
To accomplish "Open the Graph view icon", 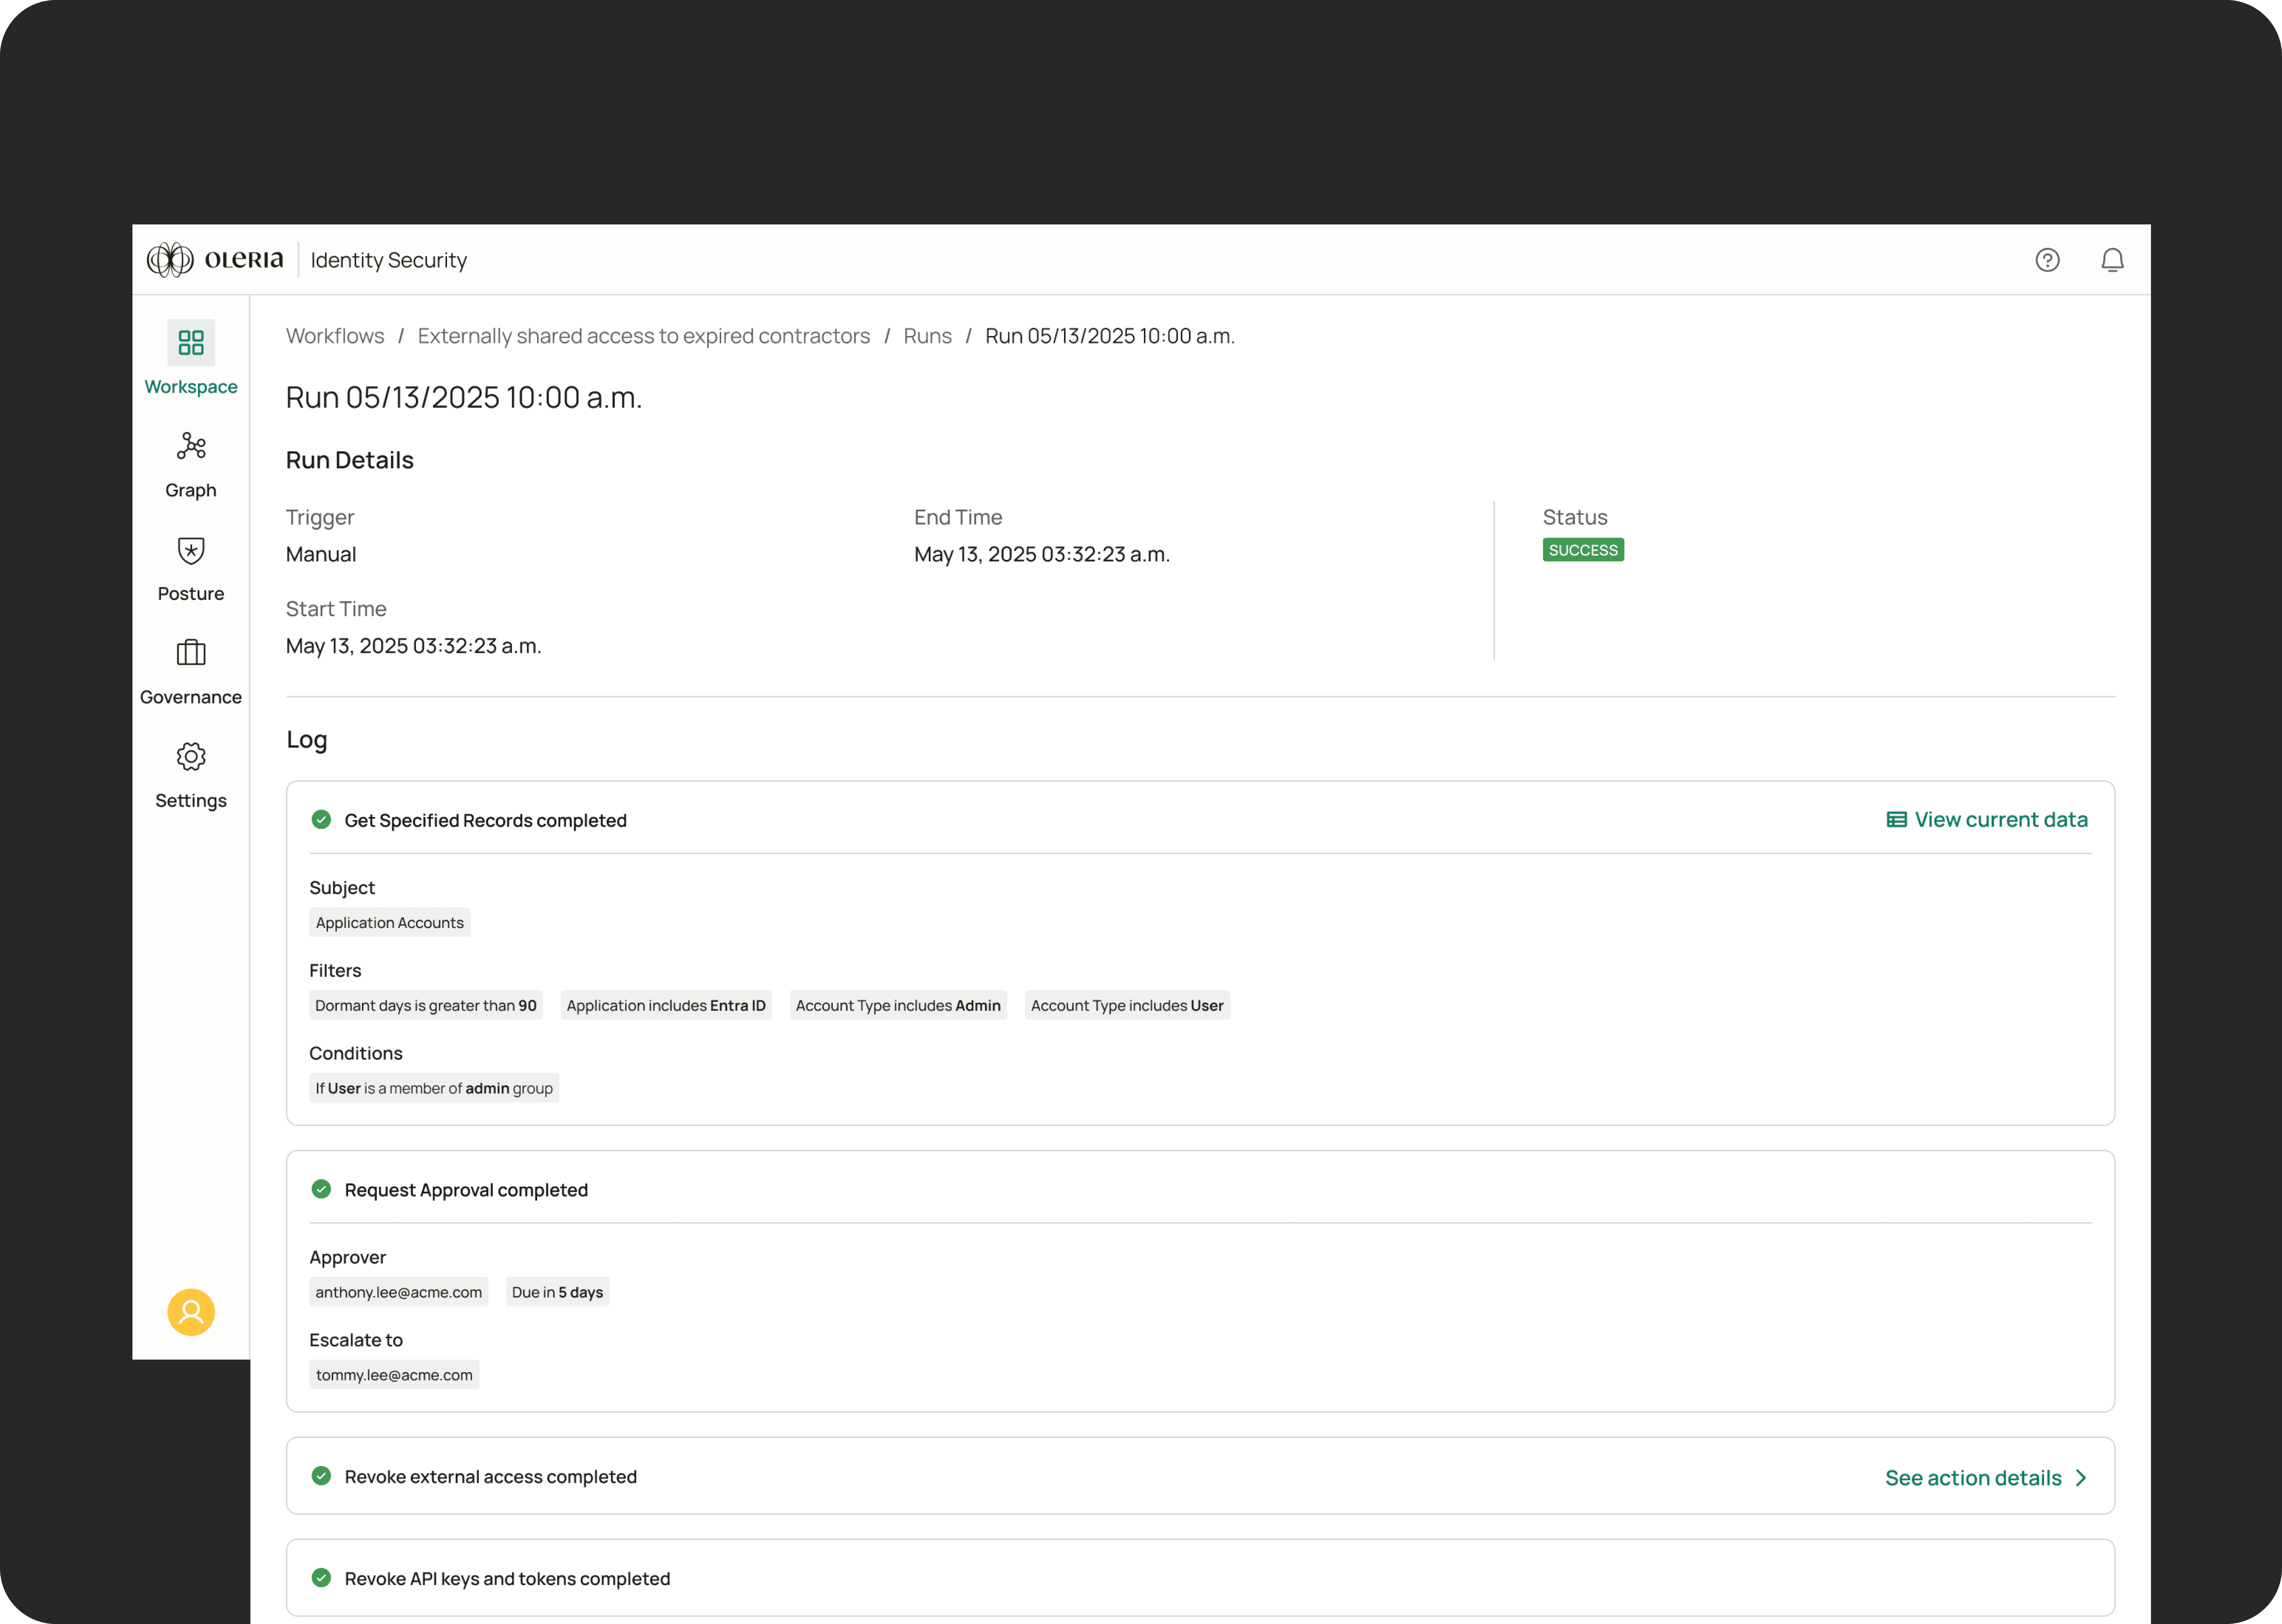I will click(x=190, y=446).
